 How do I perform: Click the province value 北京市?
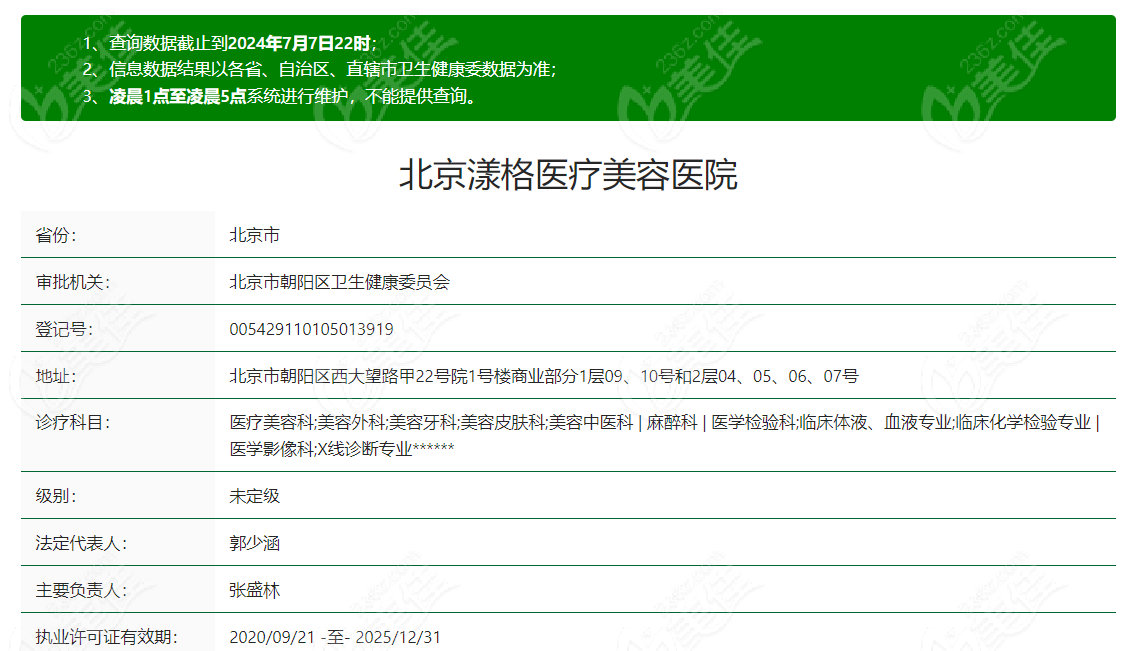(255, 235)
